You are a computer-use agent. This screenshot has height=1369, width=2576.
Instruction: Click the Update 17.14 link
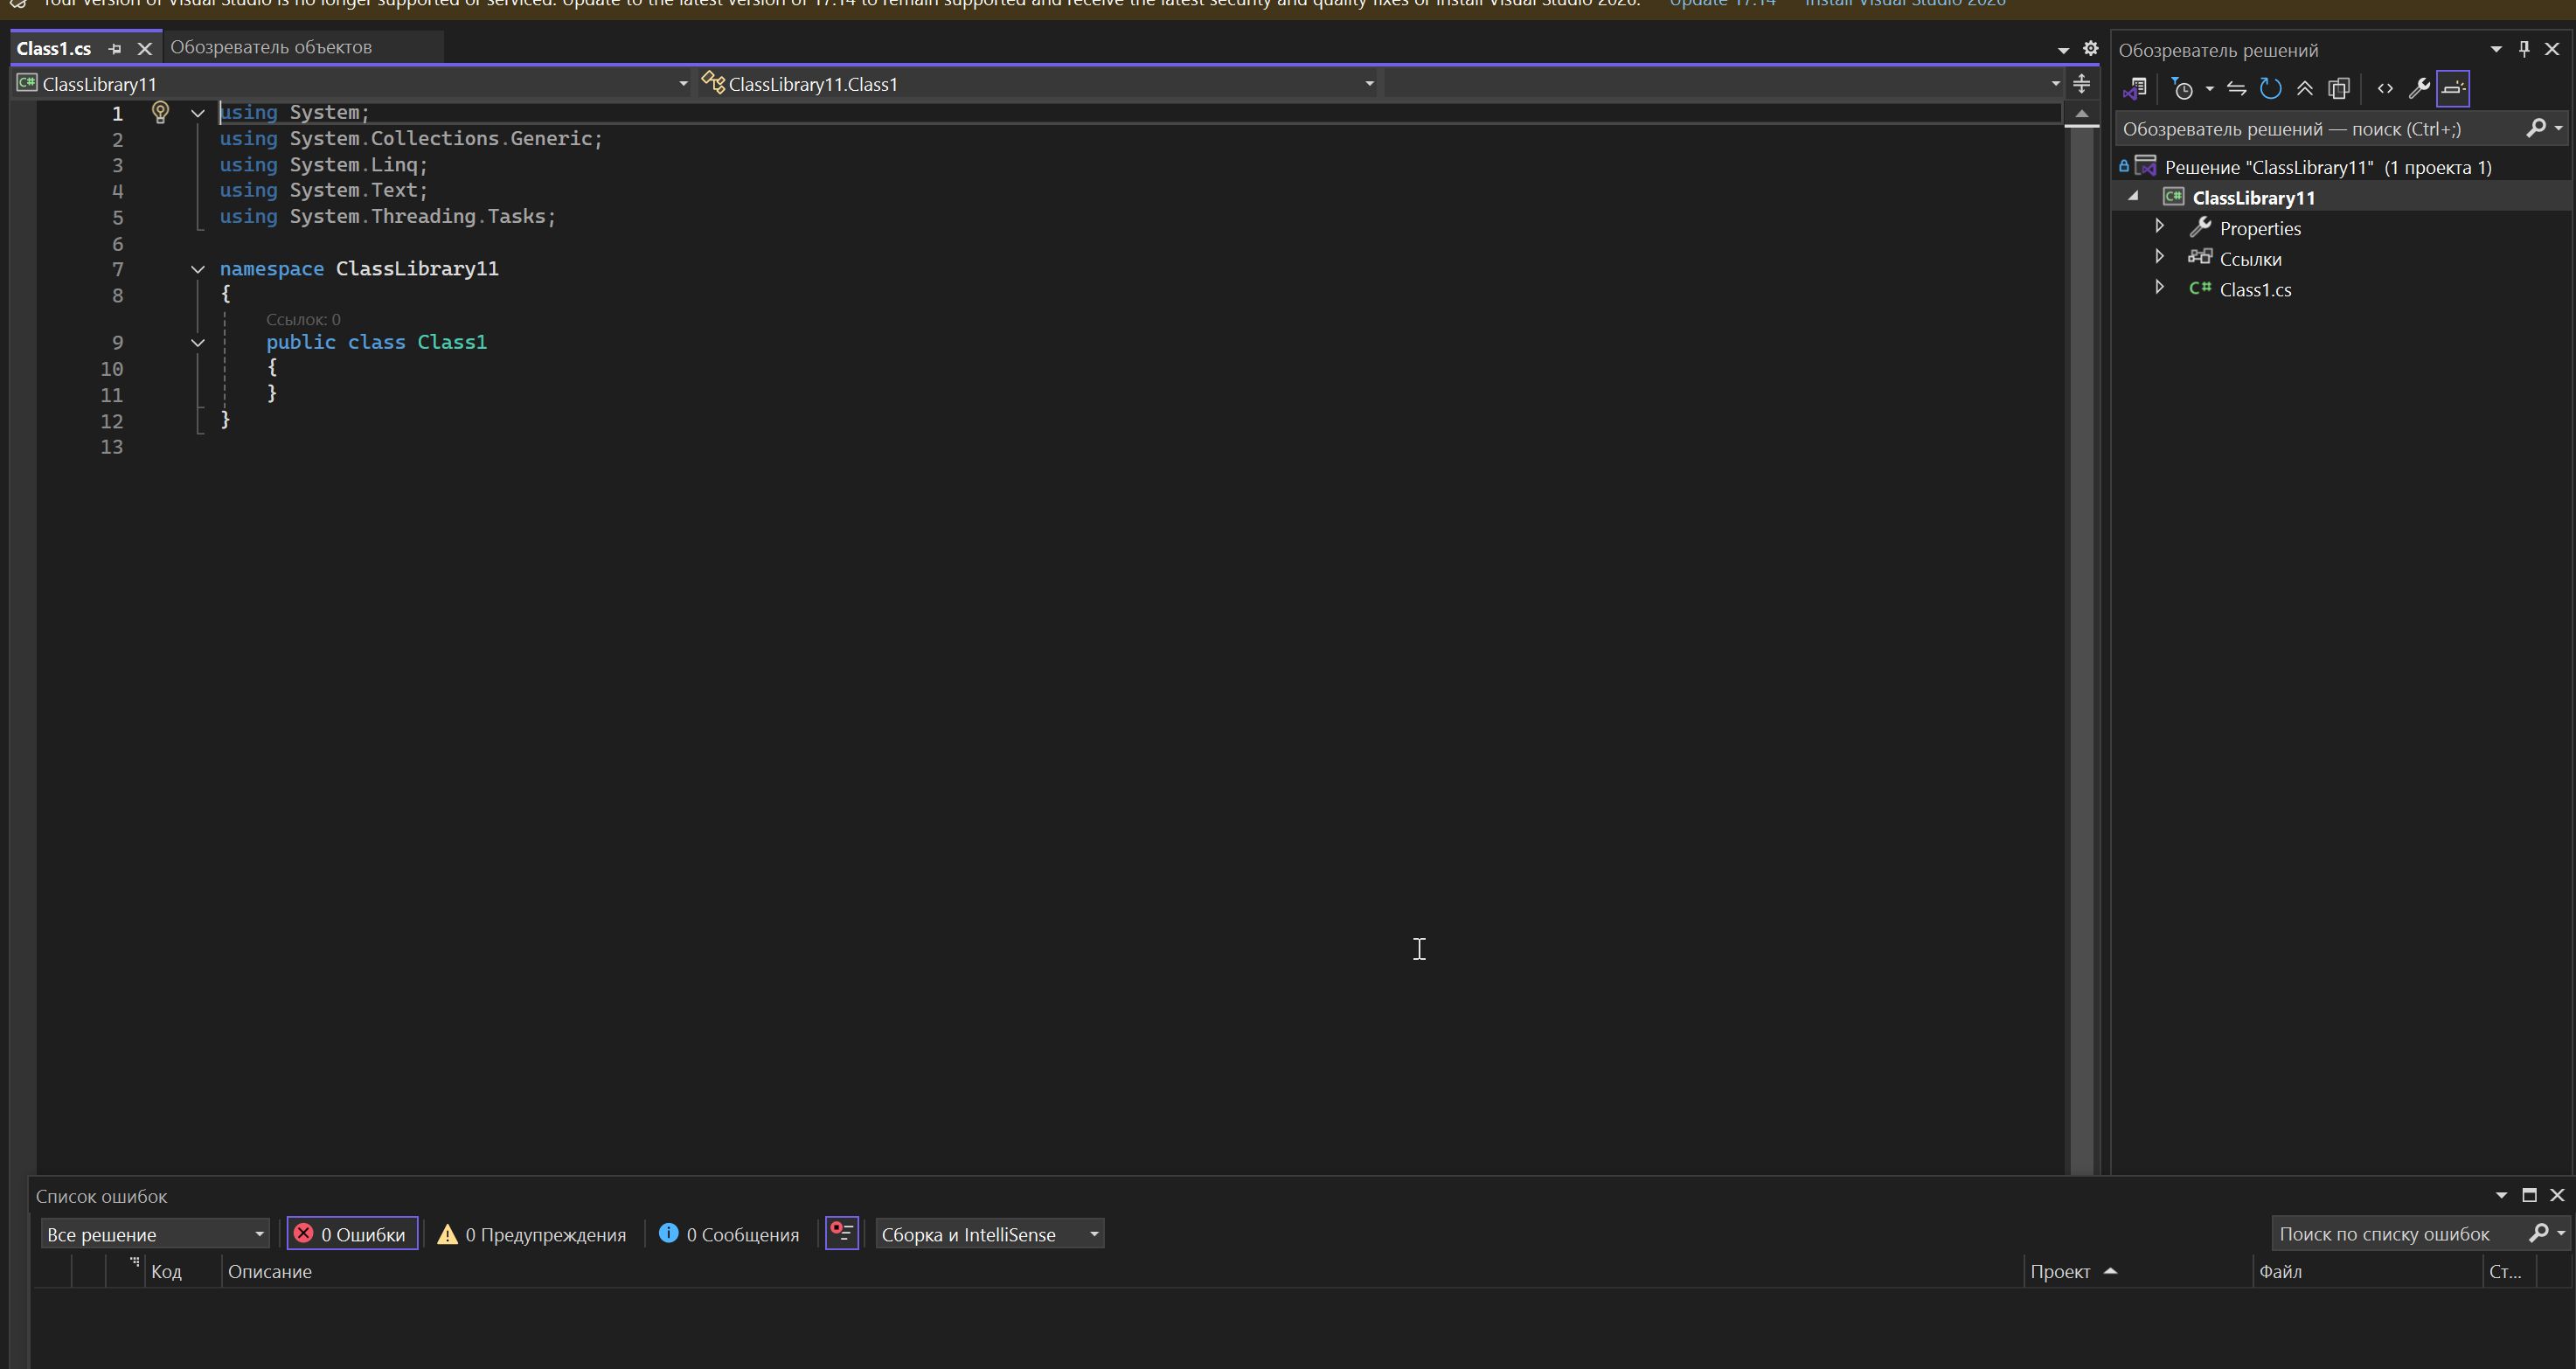coord(1722,3)
